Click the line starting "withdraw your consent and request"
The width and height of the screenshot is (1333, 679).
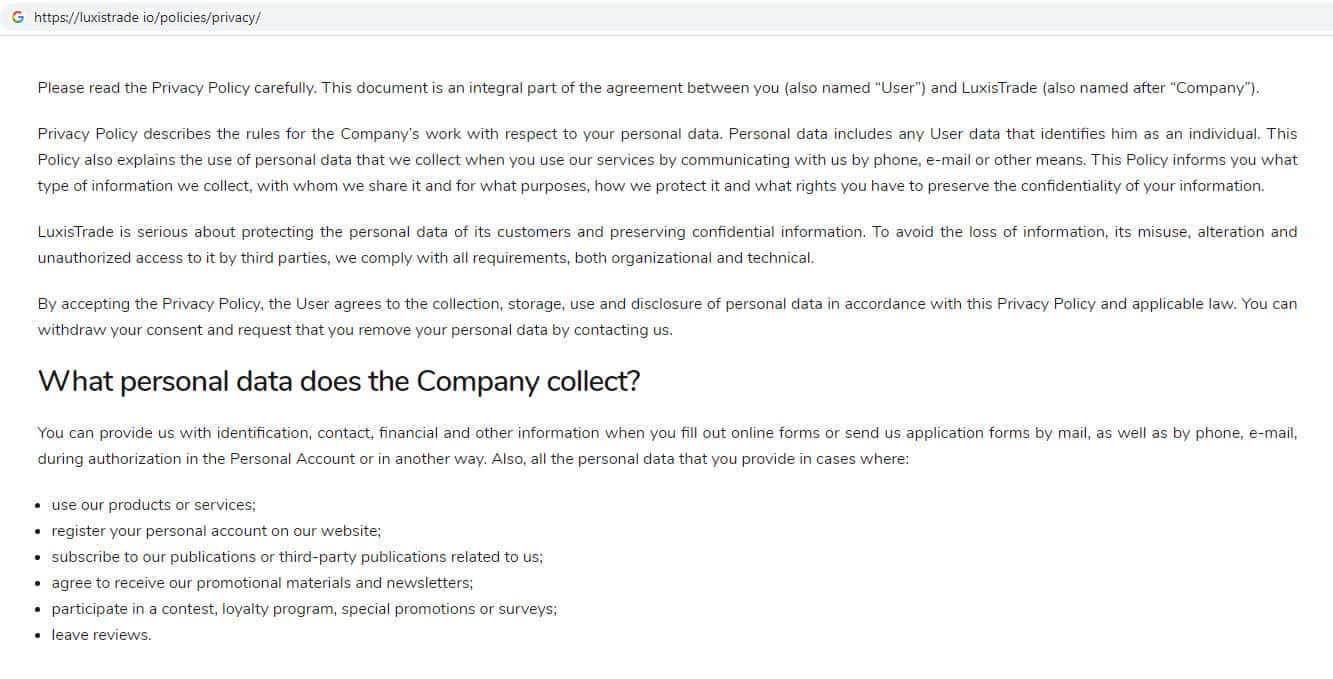(x=355, y=330)
